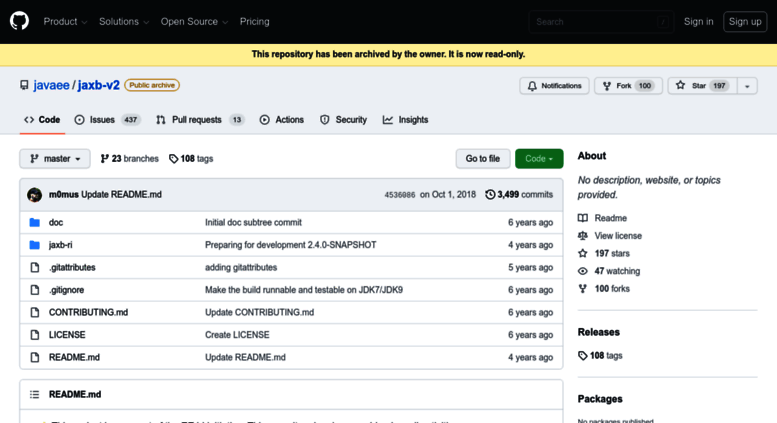Open the .gitattributes file
This screenshot has width=777, height=423.
tap(72, 267)
